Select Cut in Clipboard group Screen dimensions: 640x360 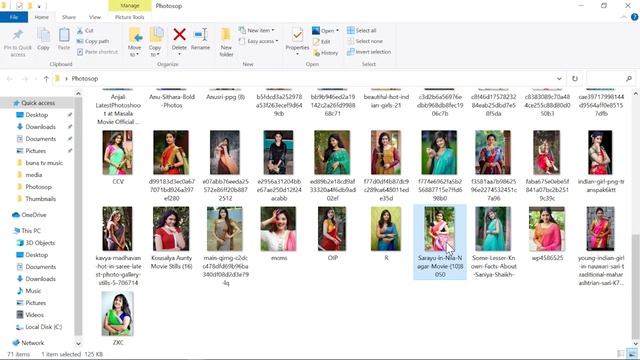[85, 31]
